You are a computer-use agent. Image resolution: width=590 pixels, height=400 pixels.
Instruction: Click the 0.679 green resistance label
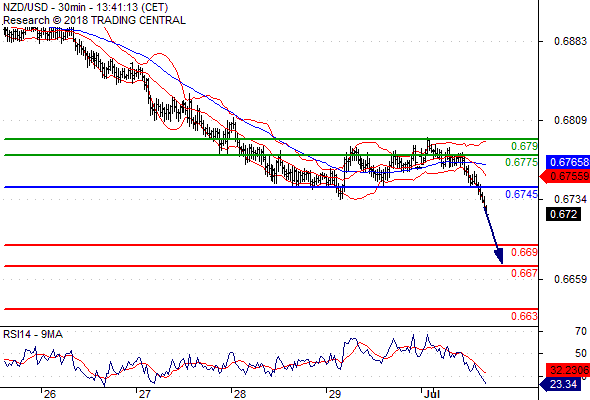(524, 146)
